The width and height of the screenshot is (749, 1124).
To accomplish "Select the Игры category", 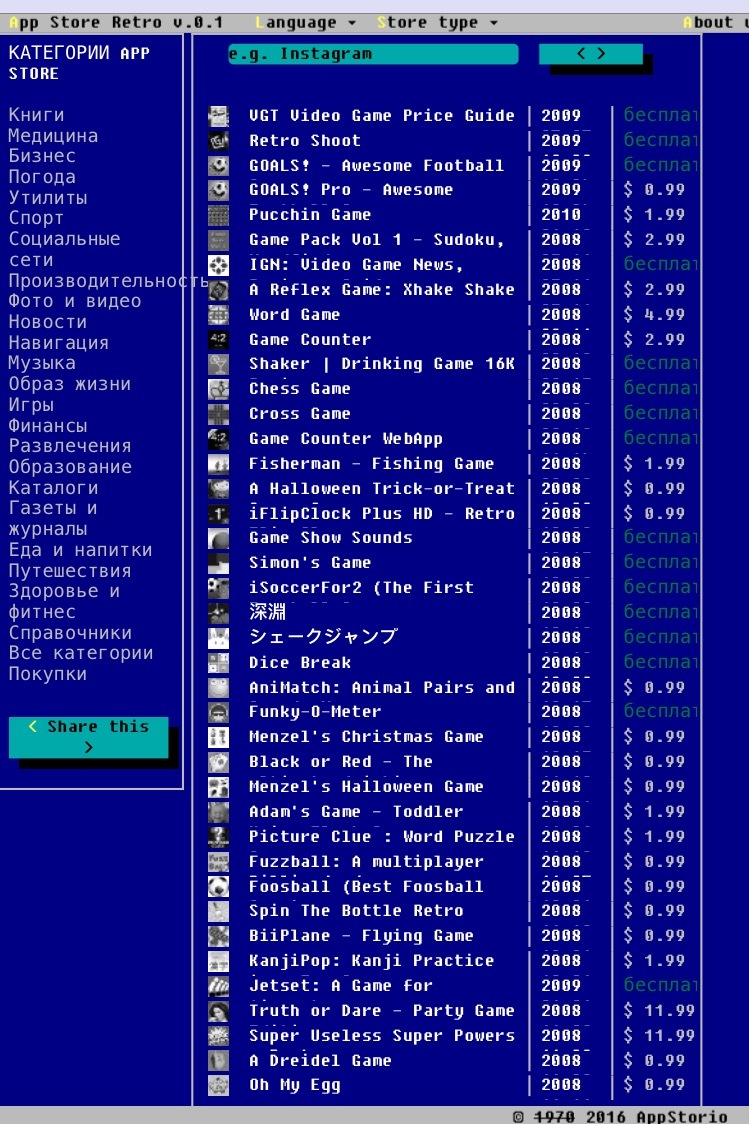I will (32, 405).
